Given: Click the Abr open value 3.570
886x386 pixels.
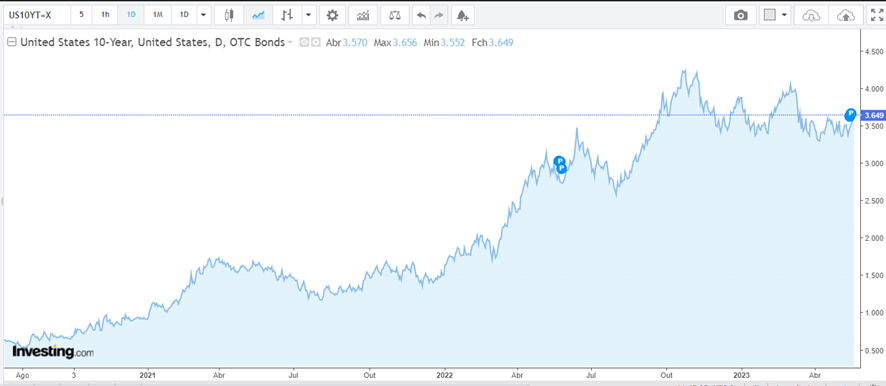Looking at the screenshot, I should point(355,42).
